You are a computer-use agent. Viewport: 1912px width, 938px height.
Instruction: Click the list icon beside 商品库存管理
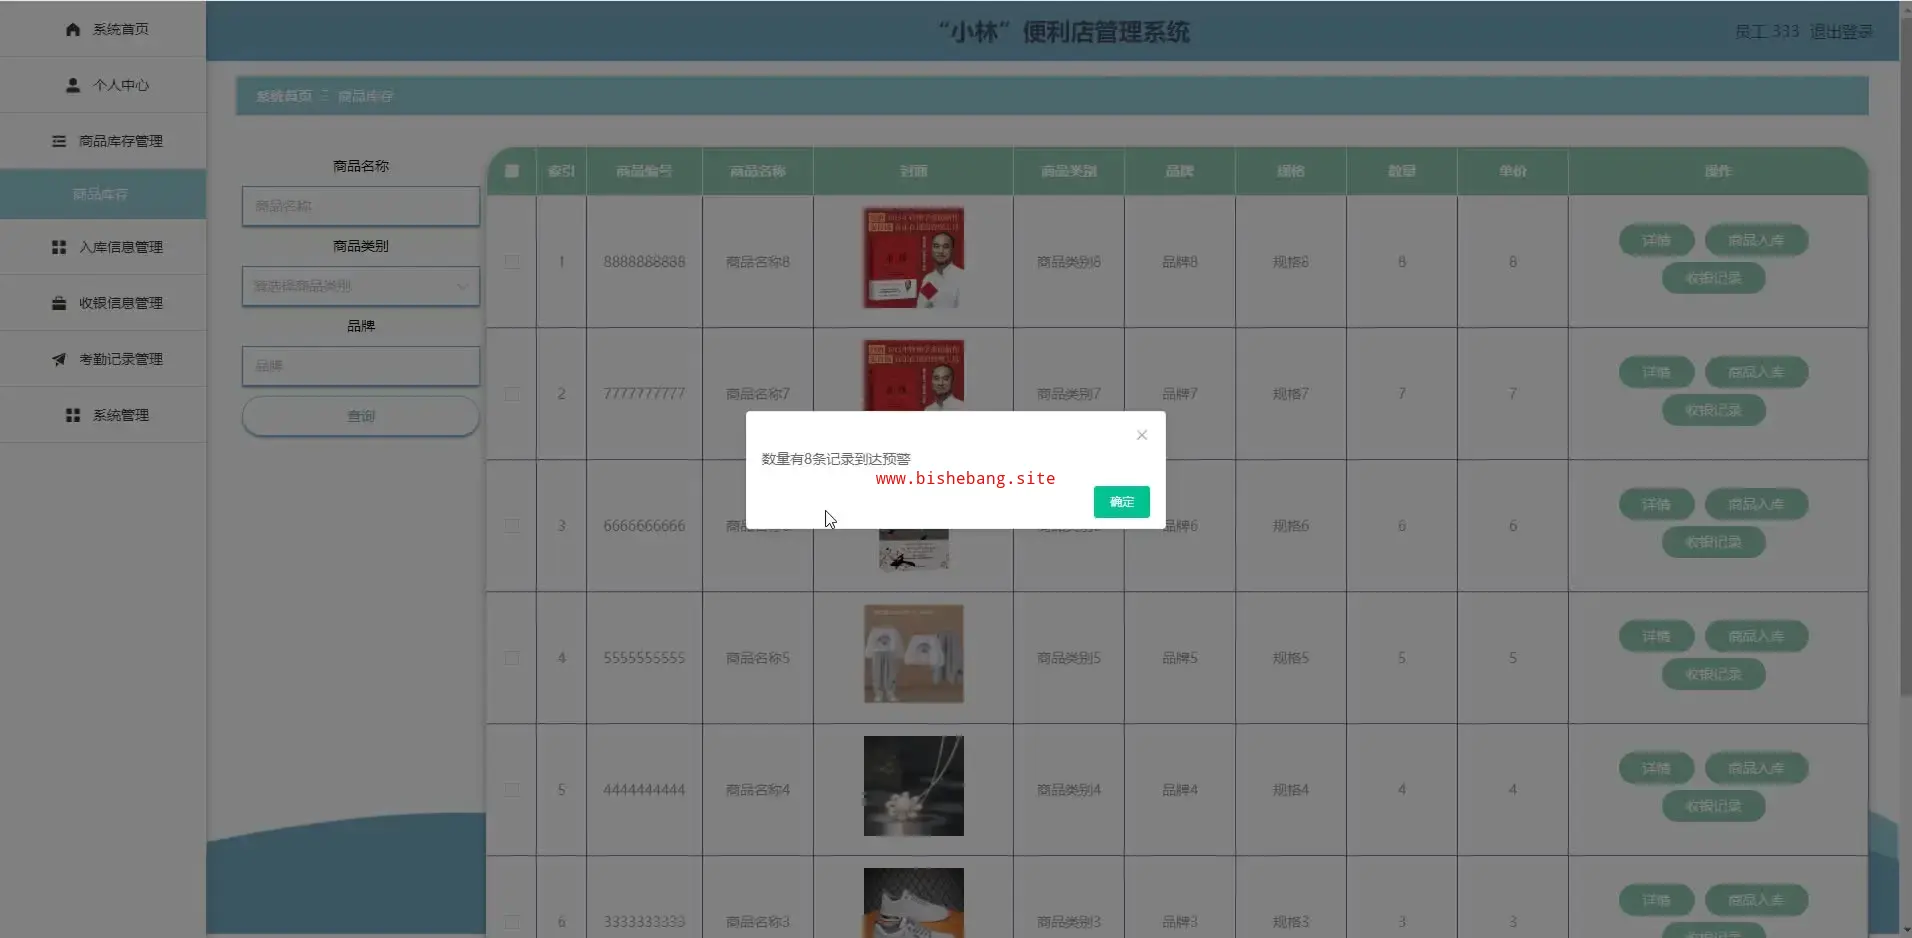point(59,142)
